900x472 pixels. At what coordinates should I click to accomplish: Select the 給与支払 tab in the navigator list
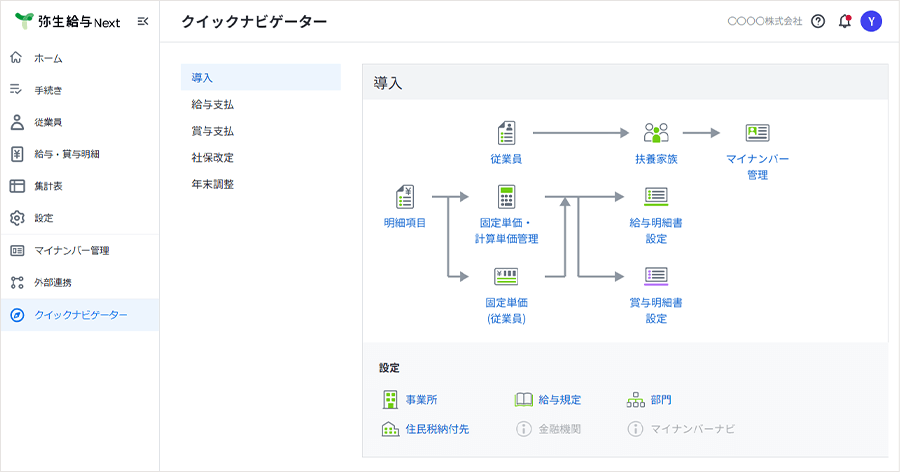[213, 104]
